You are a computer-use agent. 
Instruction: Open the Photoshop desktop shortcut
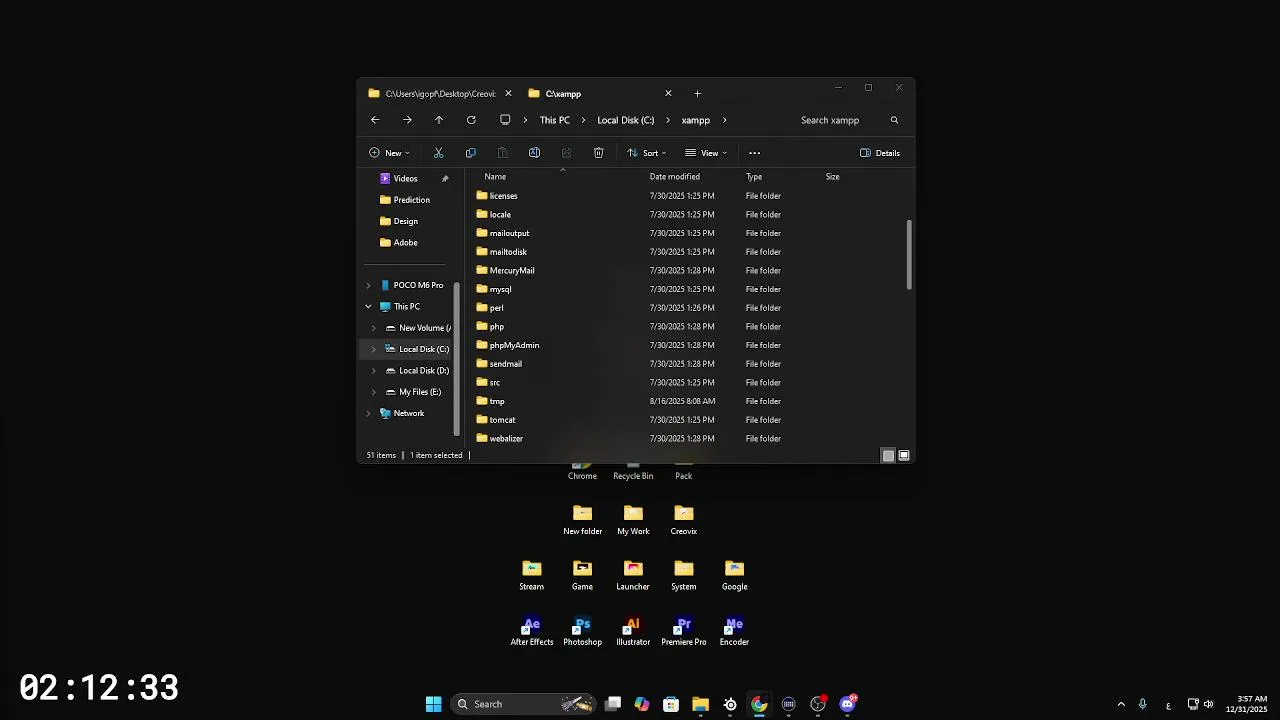pyautogui.click(x=582, y=631)
